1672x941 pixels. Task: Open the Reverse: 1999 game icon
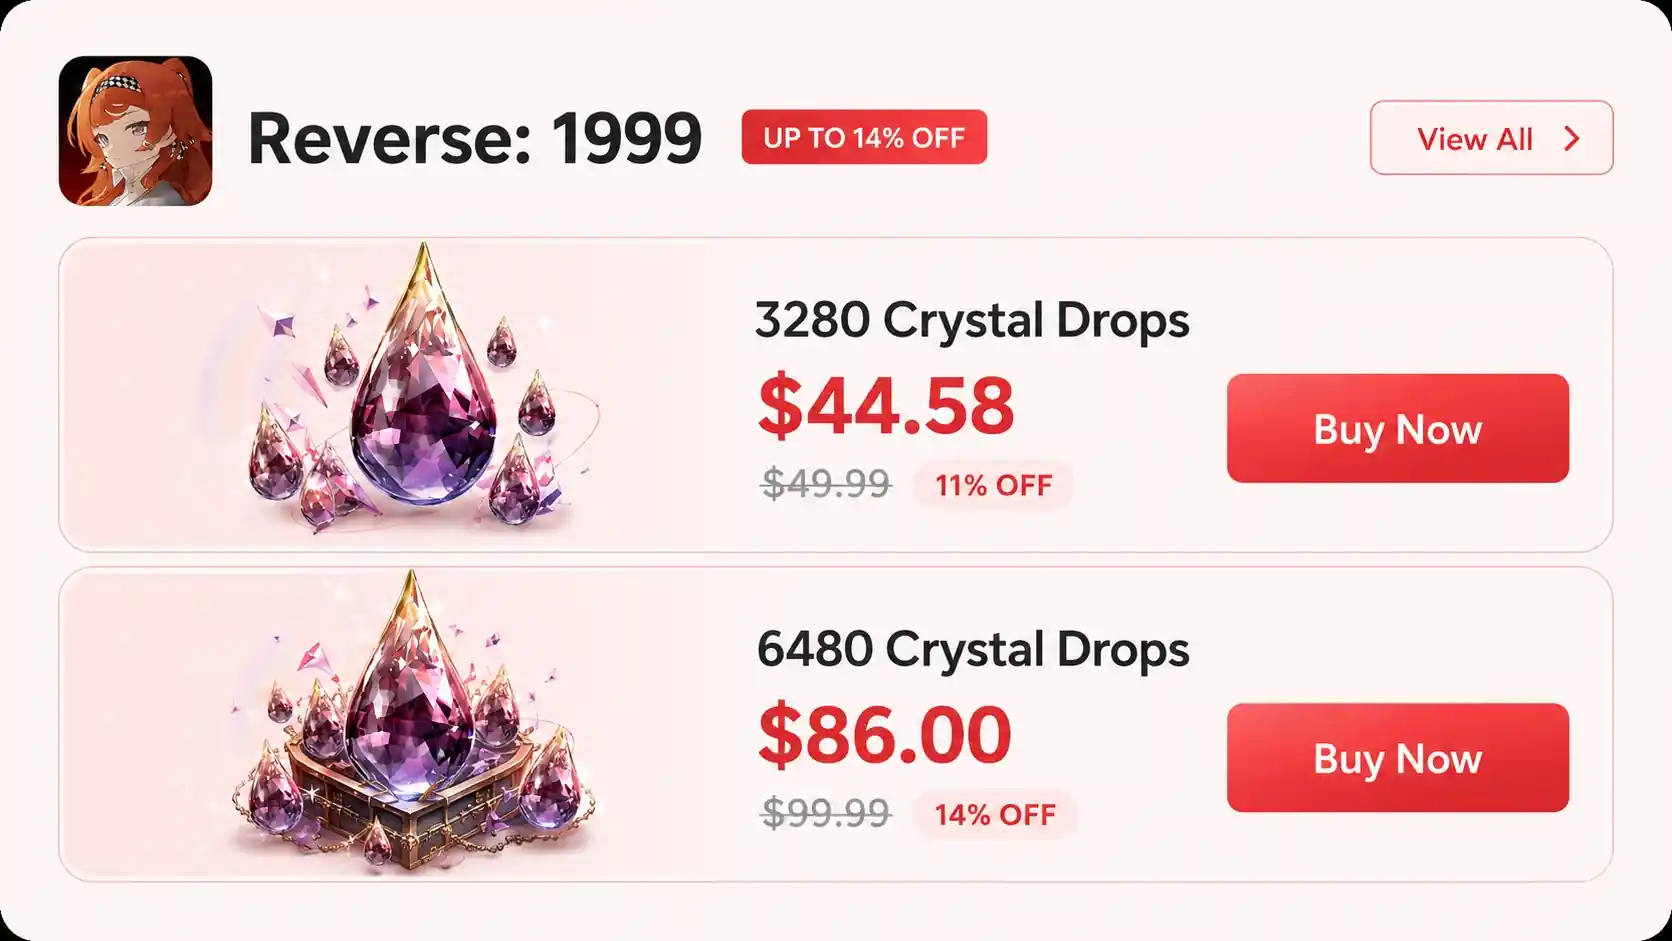tap(135, 131)
